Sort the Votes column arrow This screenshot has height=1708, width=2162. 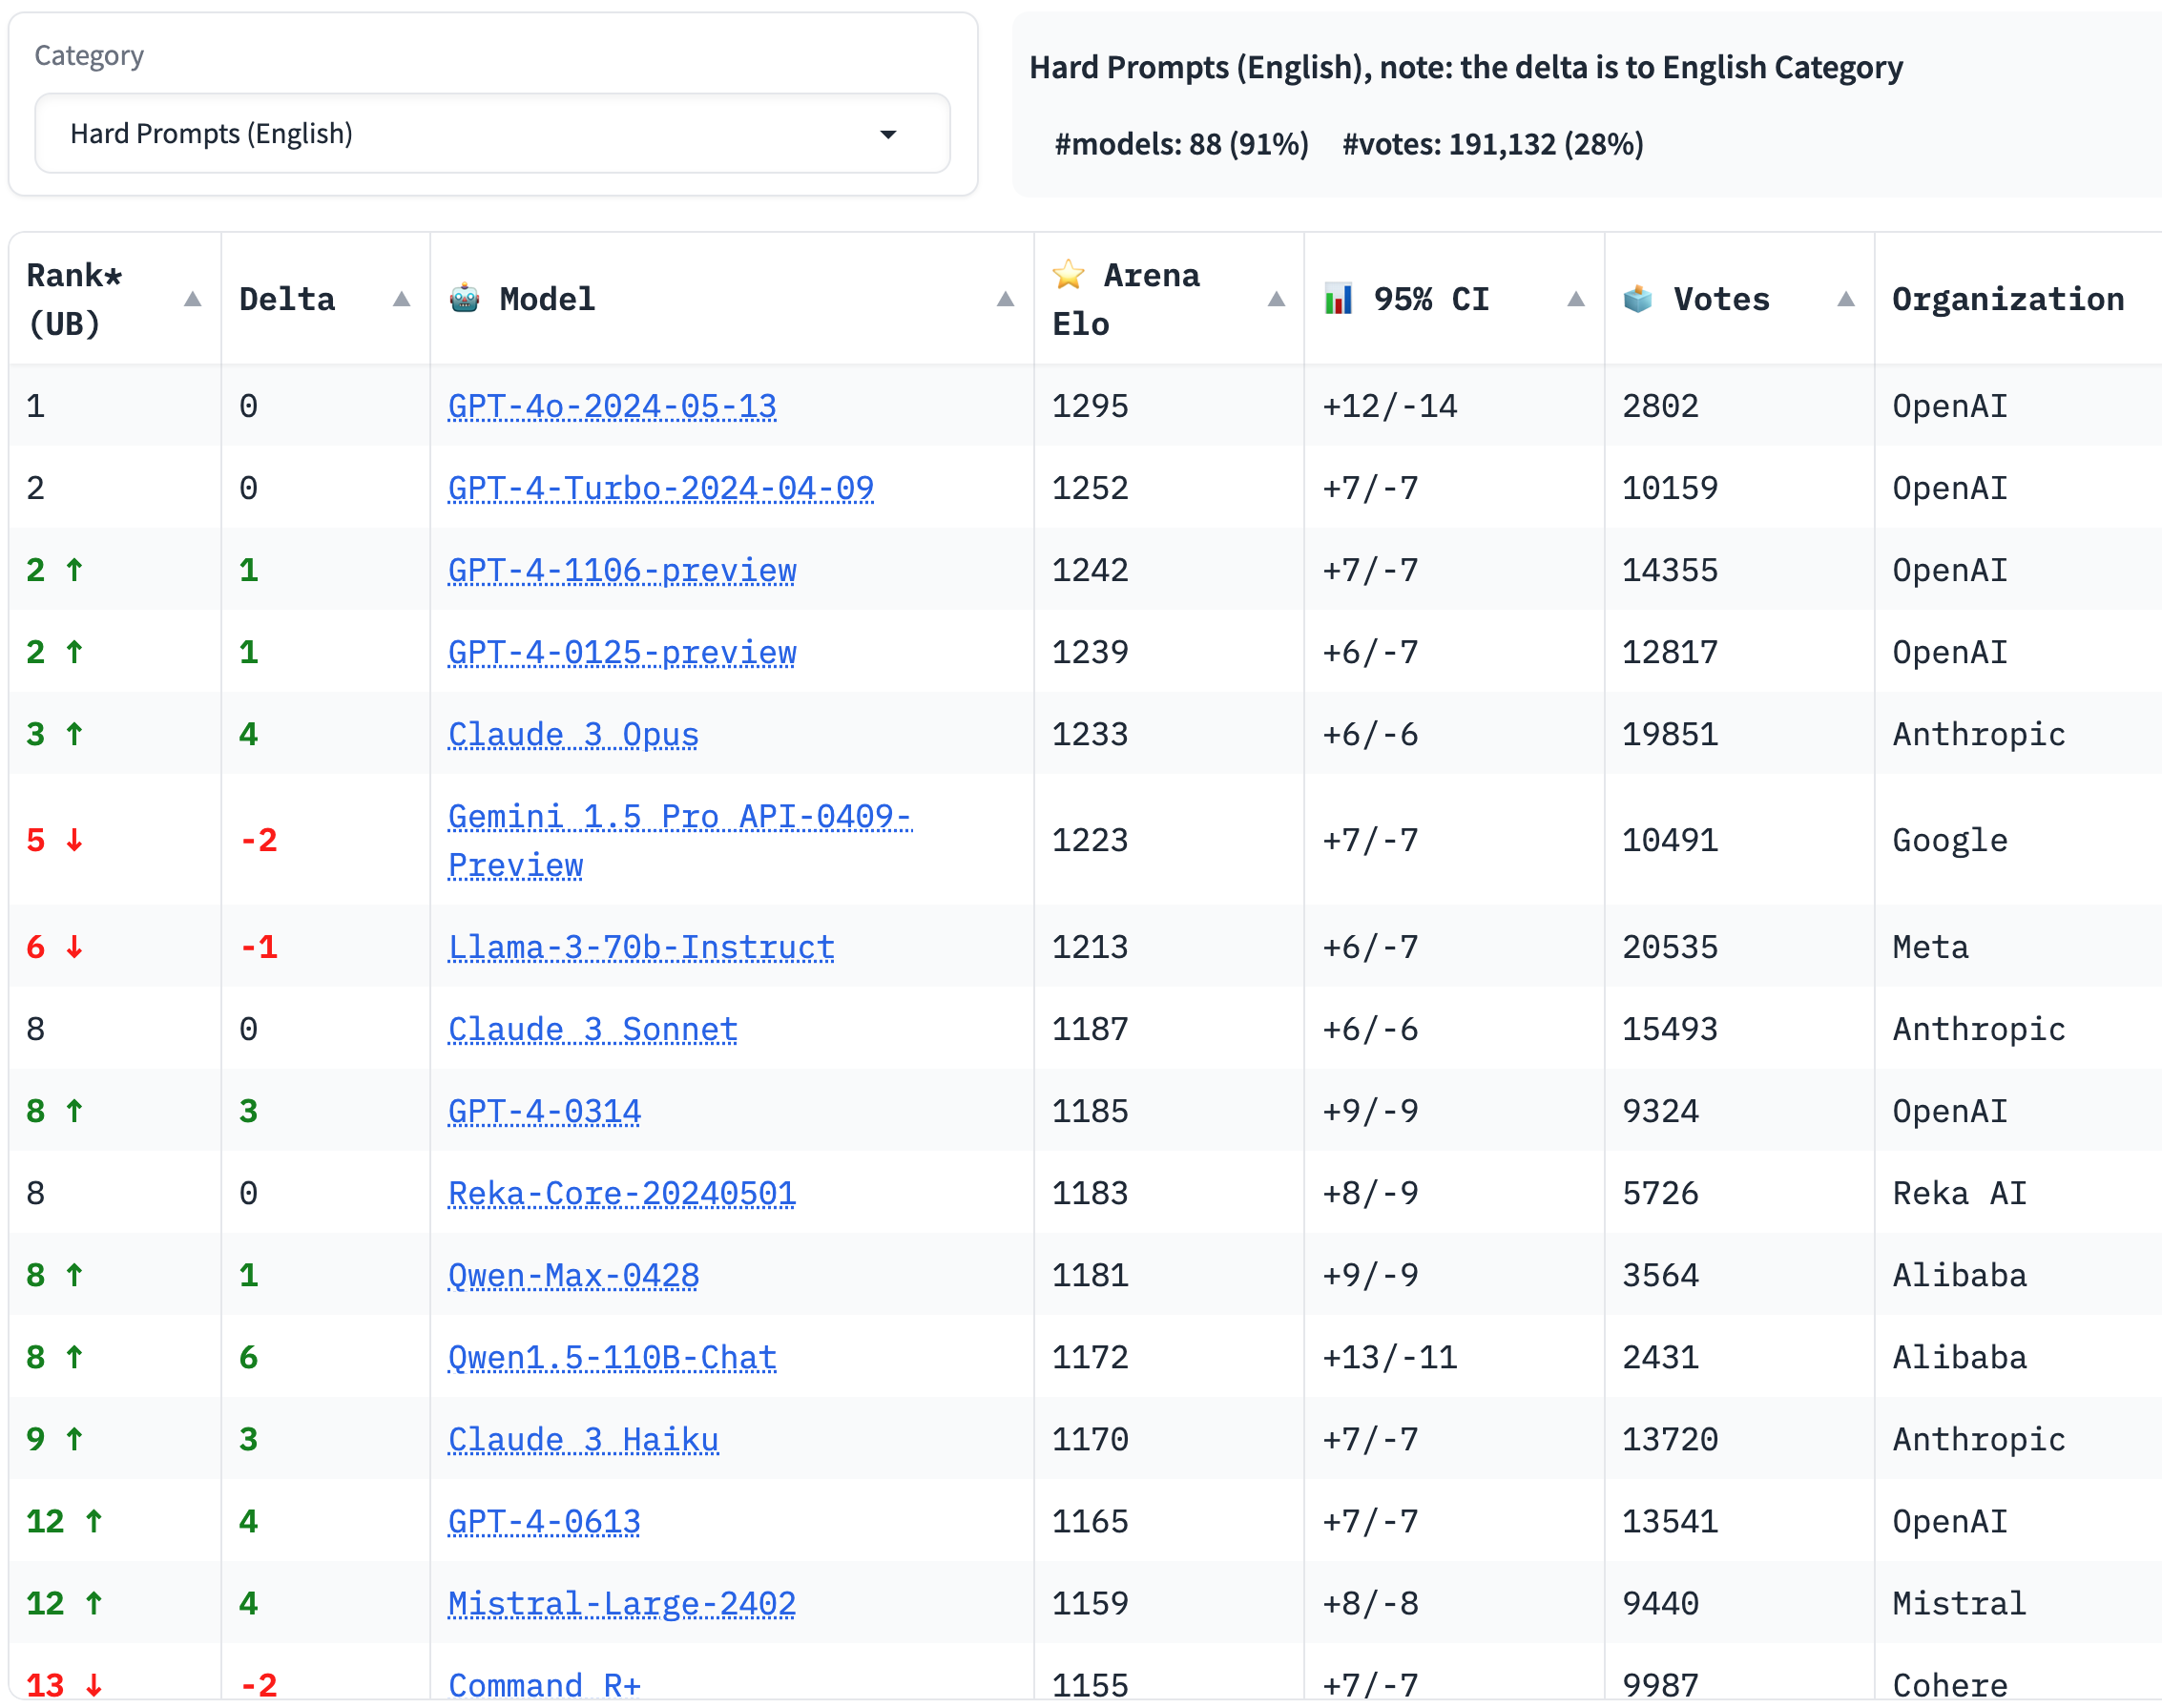(x=1846, y=299)
